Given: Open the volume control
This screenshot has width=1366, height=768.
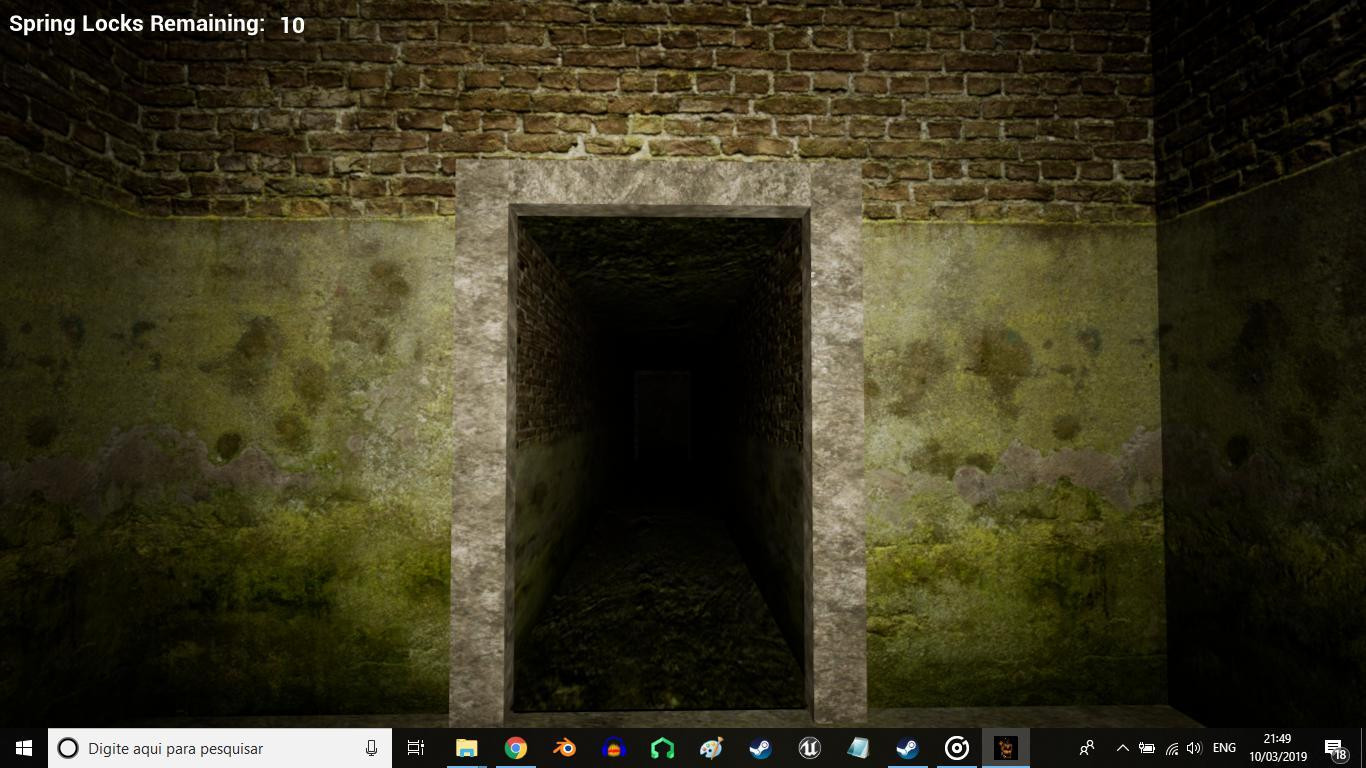Looking at the screenshot, I should [1194, 748].
